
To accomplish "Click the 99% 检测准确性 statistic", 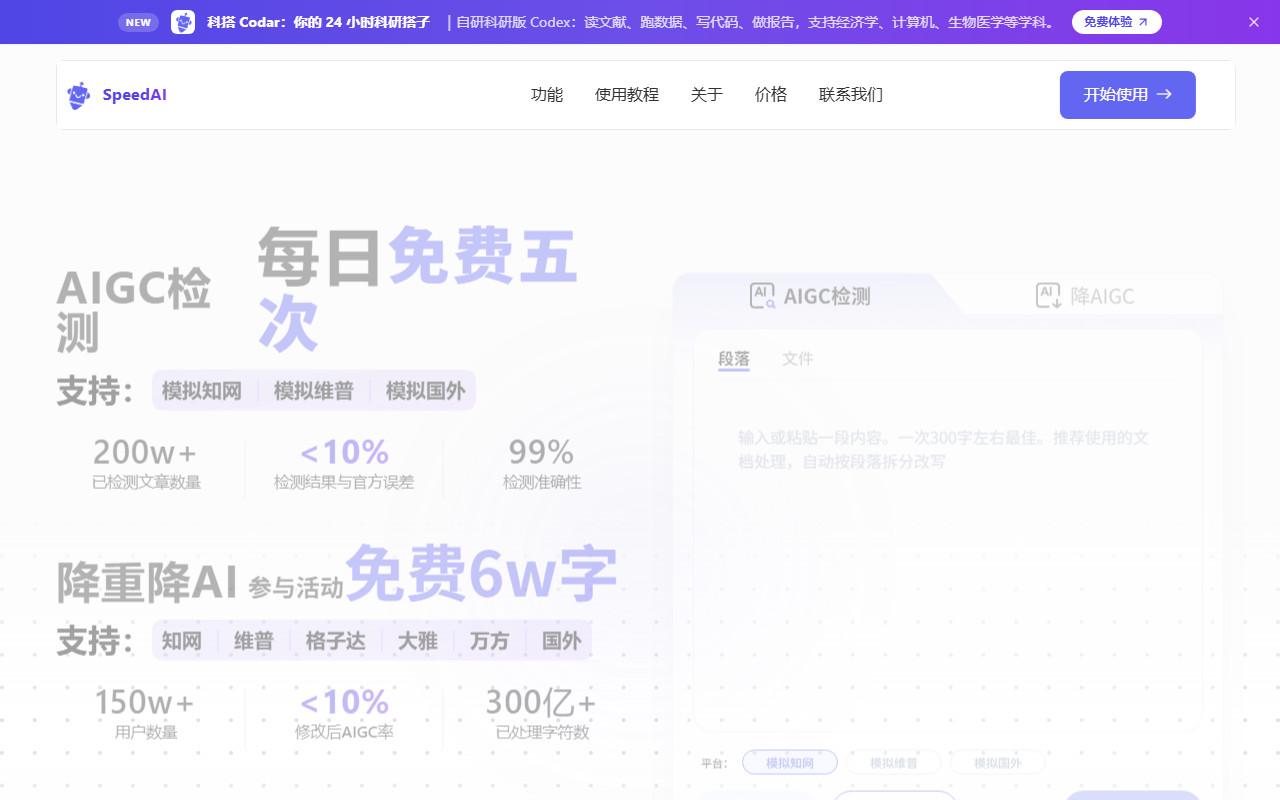I will pyautogui.click(x=541, y=463).
